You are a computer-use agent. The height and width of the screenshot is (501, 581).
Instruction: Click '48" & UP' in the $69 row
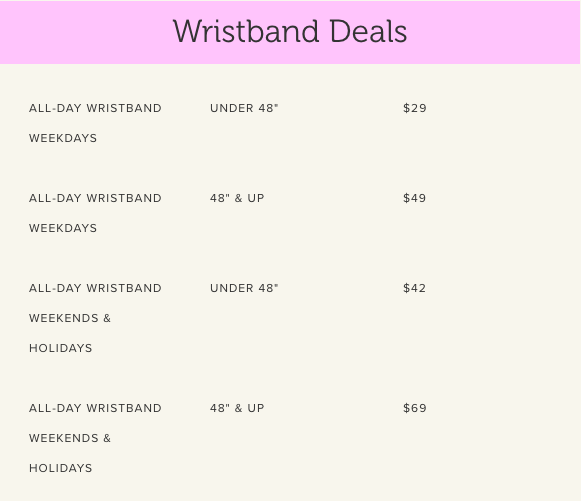pyautogui.click(x=237, y=408)
